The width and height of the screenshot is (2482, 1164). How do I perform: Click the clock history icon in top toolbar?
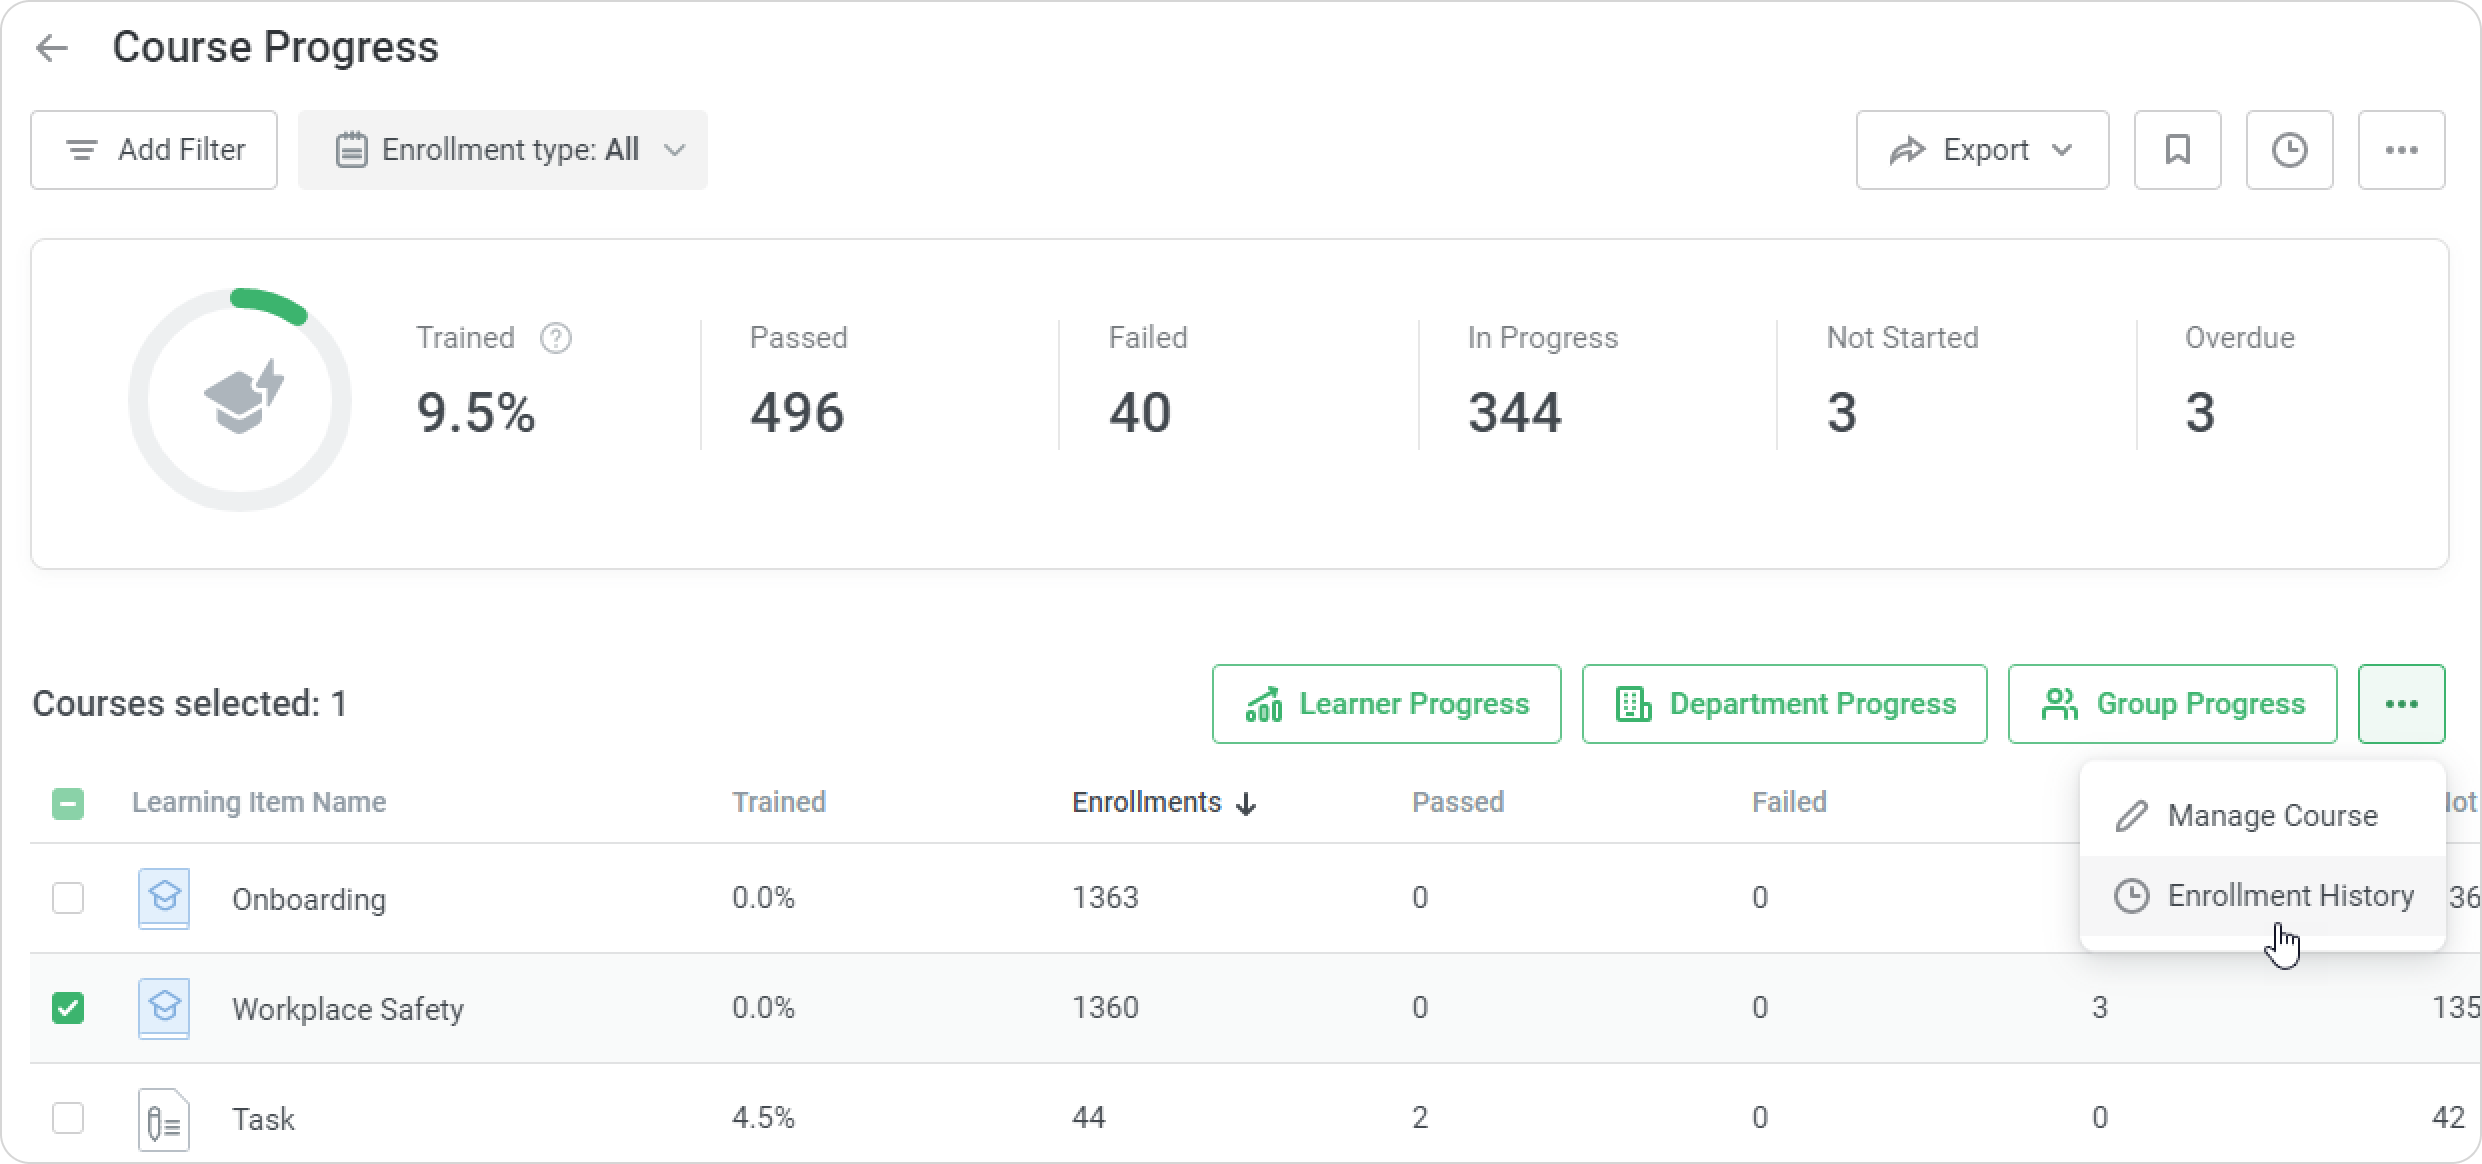coord(2289,150)
